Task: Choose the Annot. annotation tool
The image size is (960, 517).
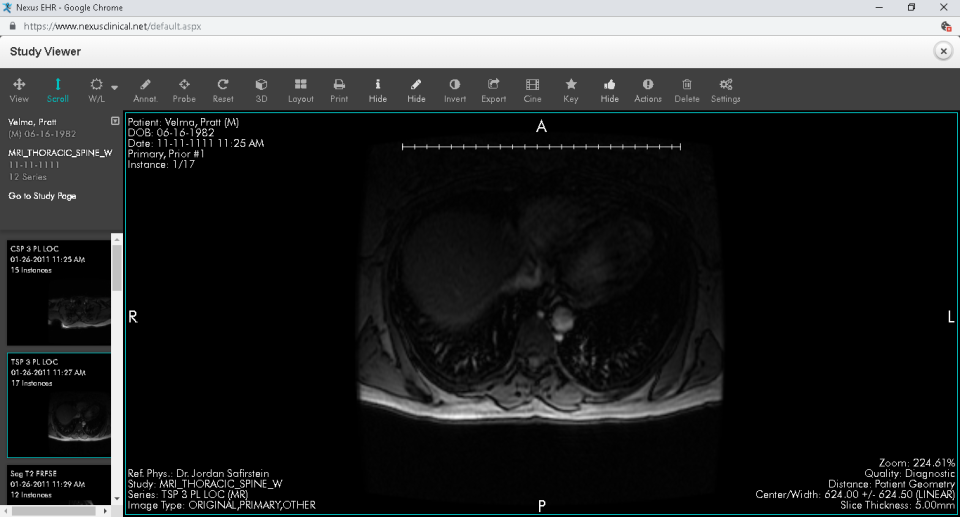Action: pyautogui.click(x=145, y=90)
